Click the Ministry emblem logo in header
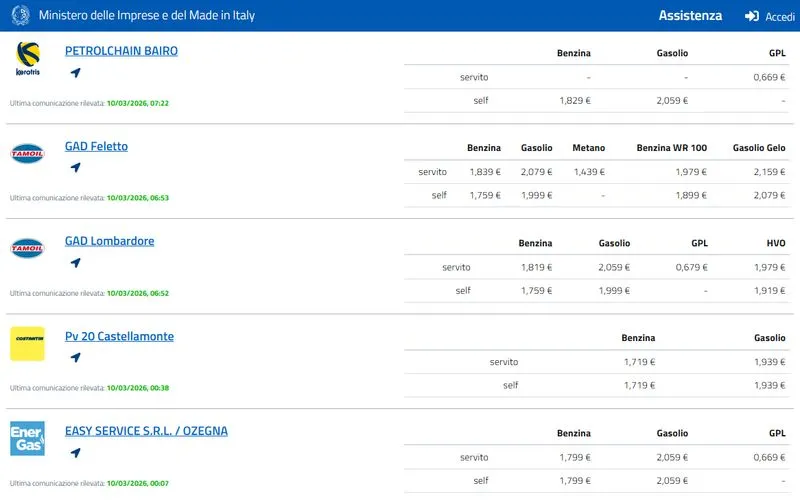This screenshot has width=800, height=503. [20, 16]
